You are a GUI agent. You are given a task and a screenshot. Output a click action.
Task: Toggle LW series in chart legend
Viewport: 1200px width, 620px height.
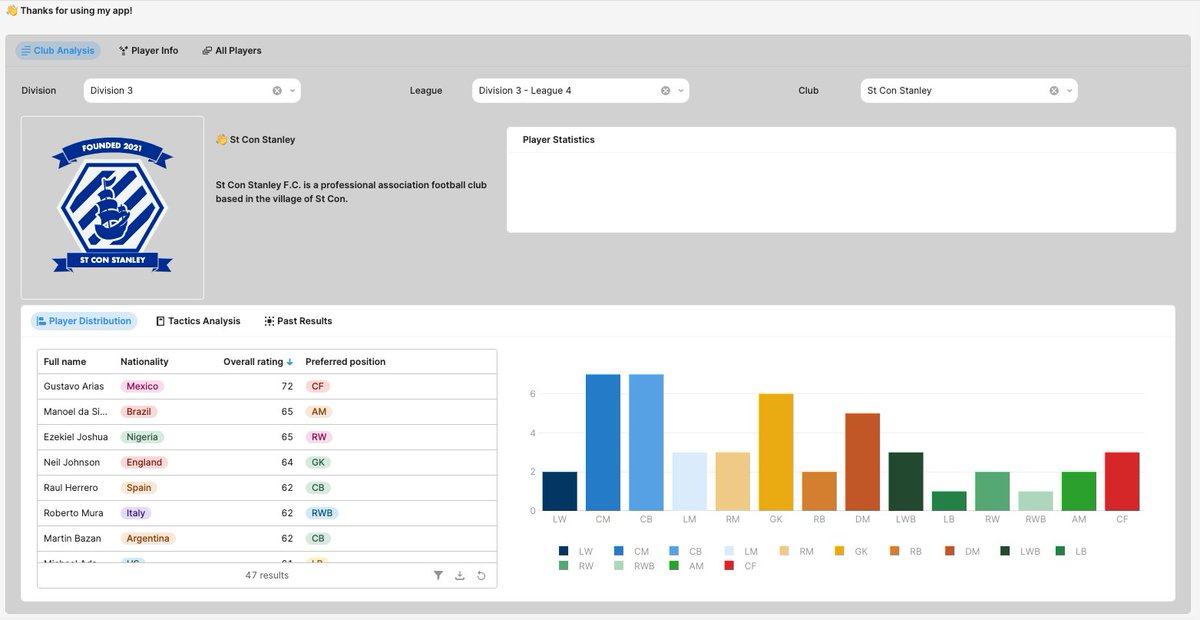tap(575, 551)
